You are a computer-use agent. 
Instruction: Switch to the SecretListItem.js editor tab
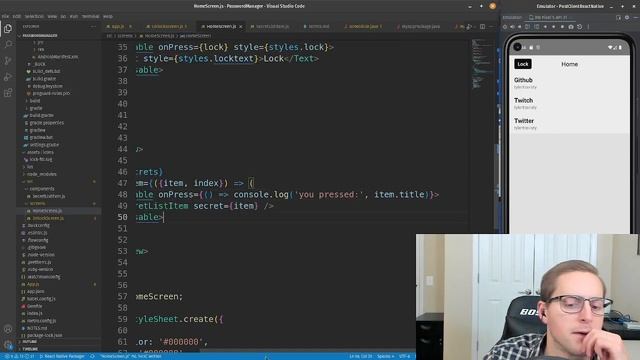(271, 27)
